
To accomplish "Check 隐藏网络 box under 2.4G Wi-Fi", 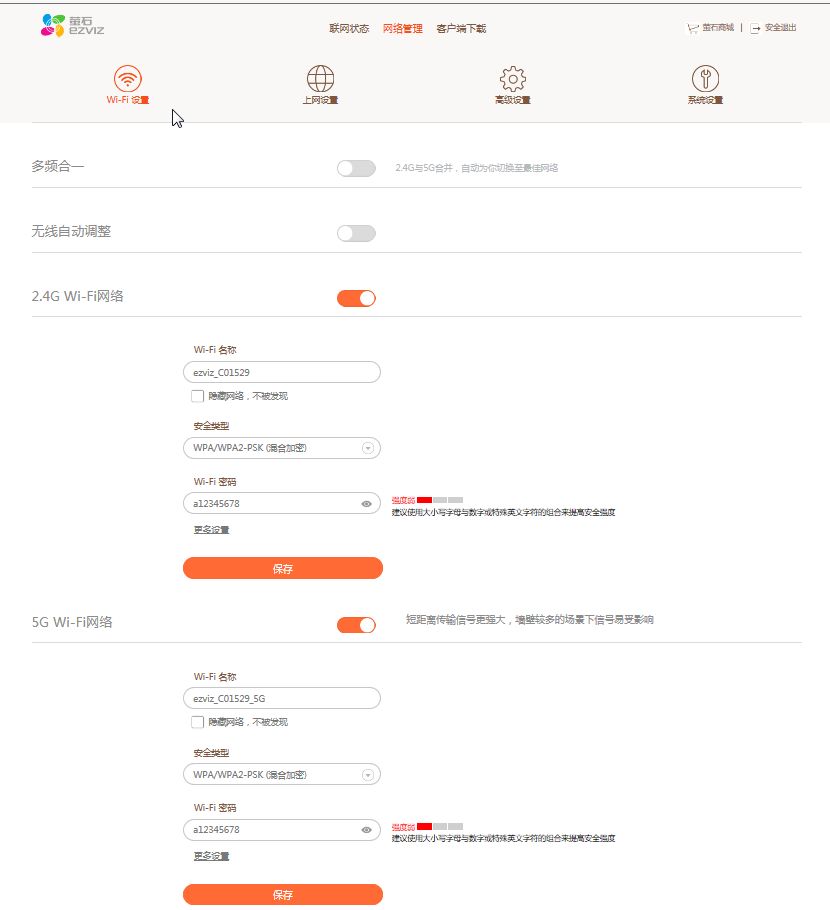I will 197,396.
